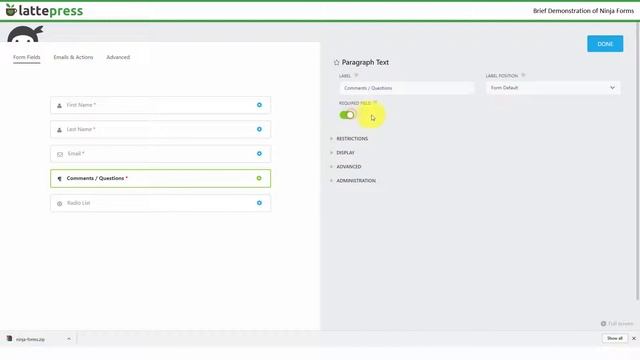Image resolution: width=640 pixels, height=360 pixels.
Task: Click the lattepress logo
Action: click(44, 11)
